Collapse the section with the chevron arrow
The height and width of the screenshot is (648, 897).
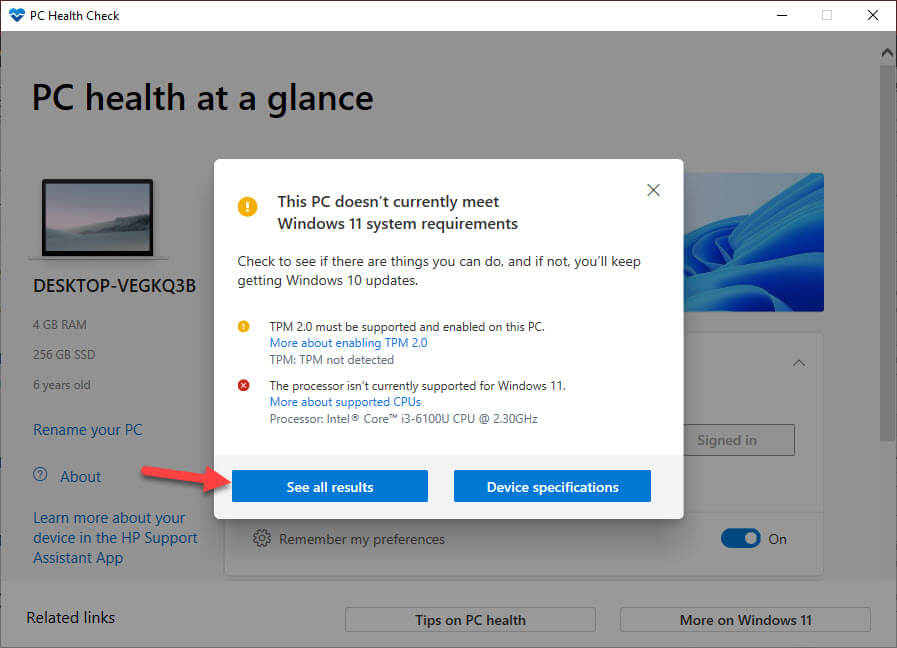coord(798,363)
